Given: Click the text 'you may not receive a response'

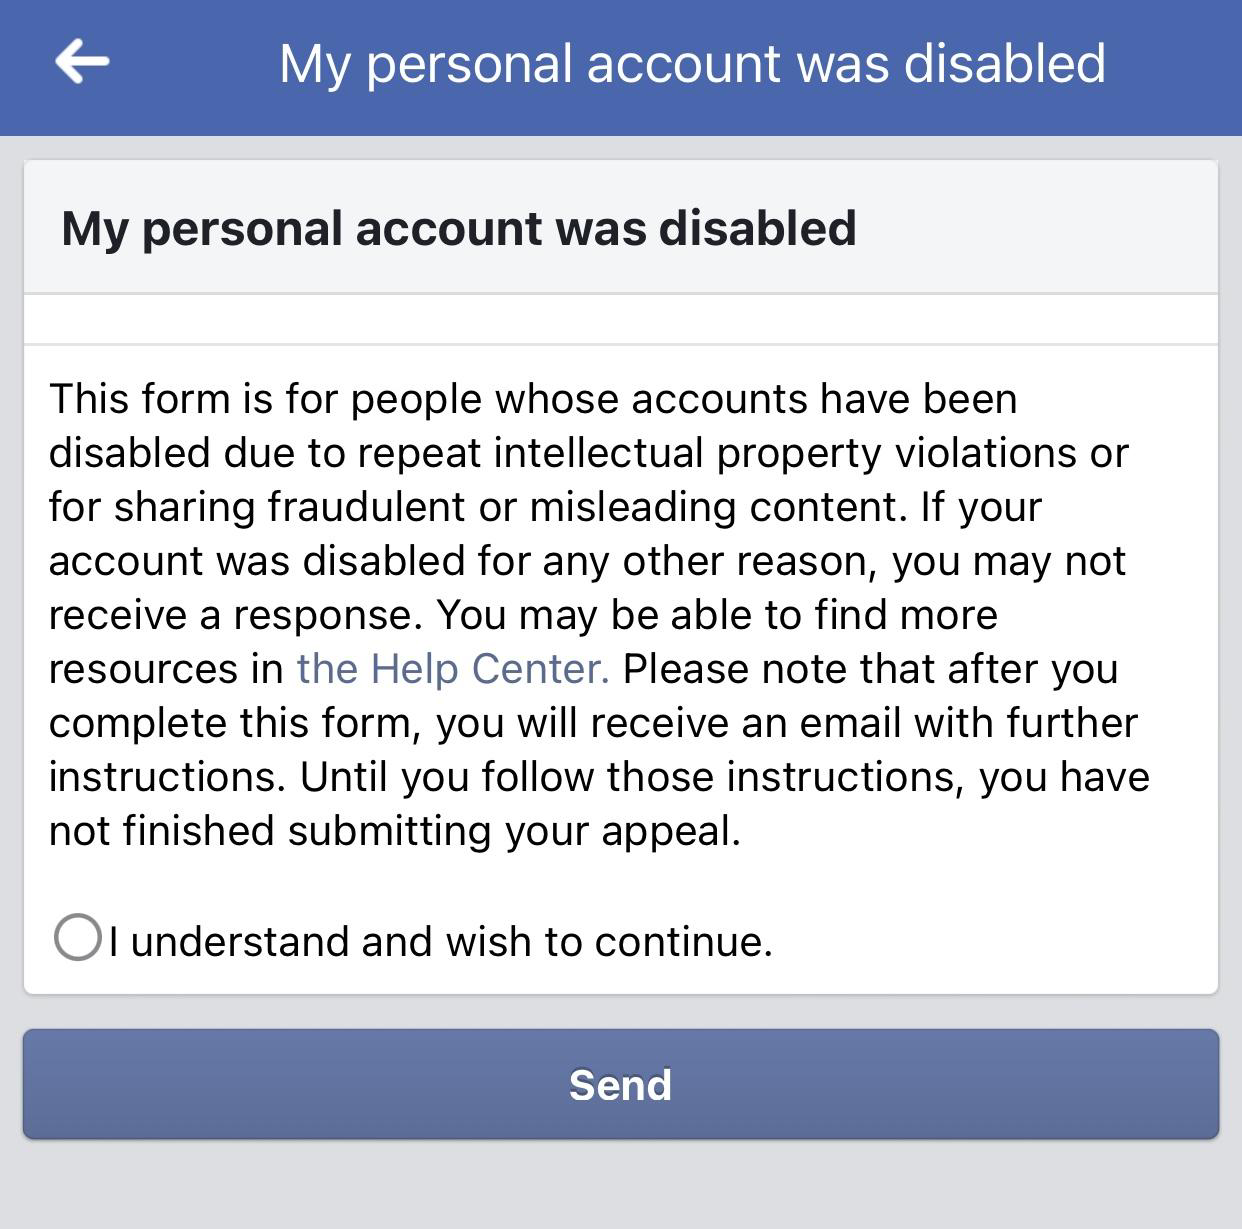Looking at the screenshot, I should [x=1008, y=561].
